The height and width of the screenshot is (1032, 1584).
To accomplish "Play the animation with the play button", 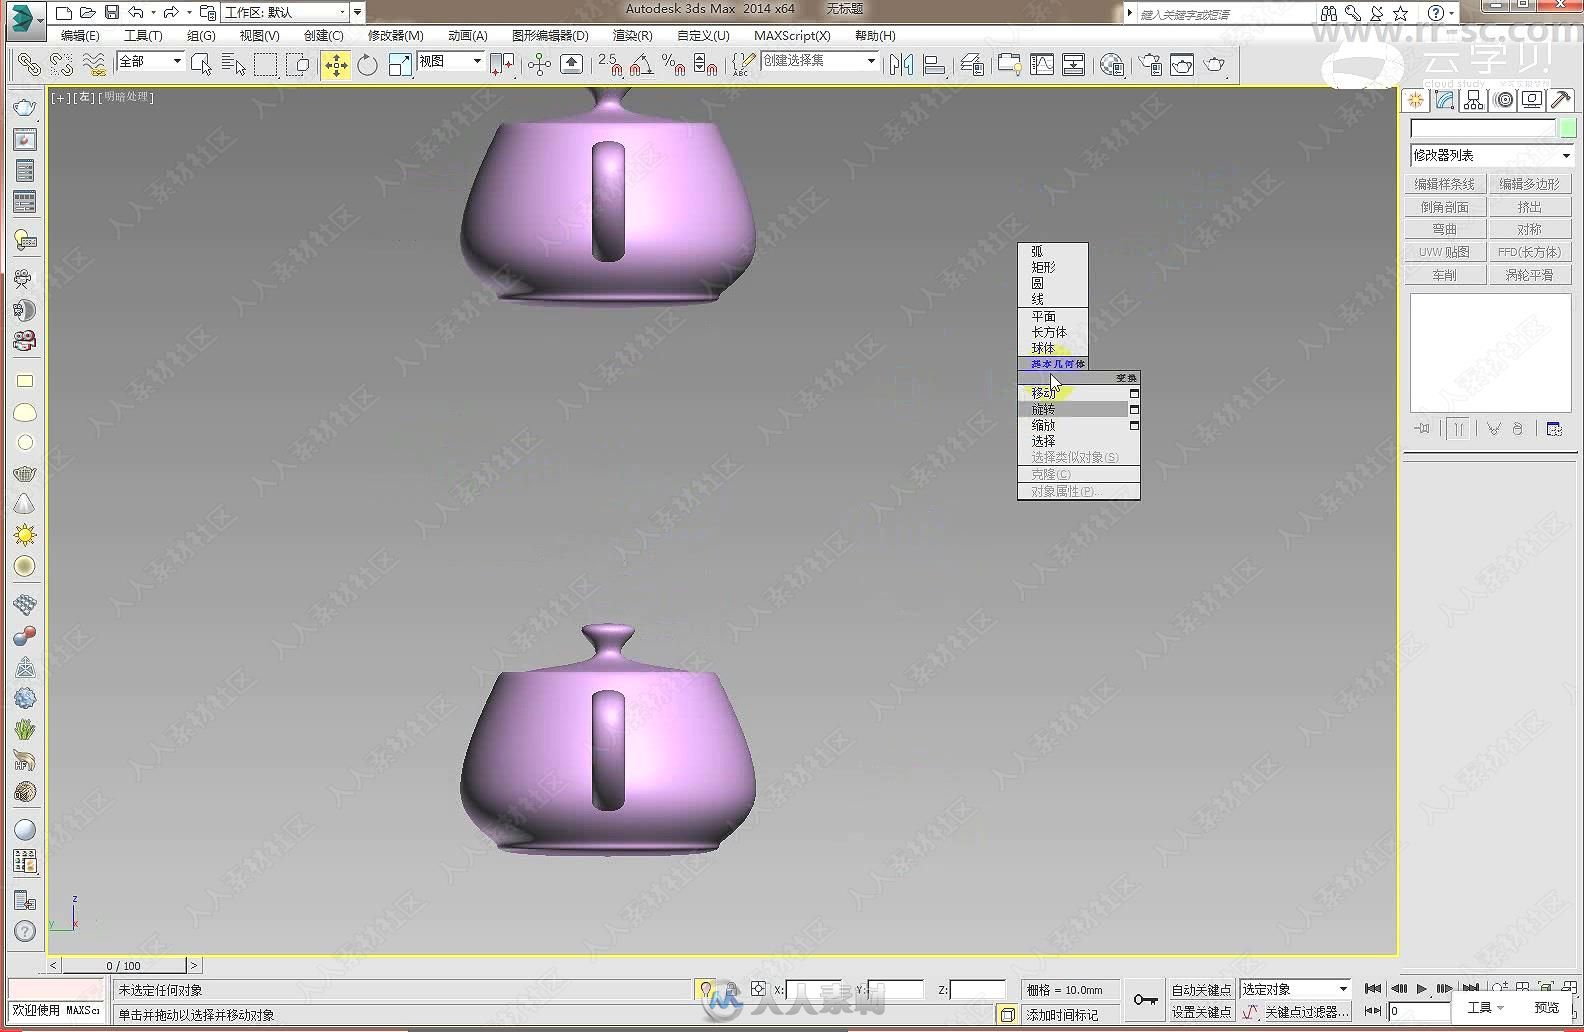I will pos(1421,989).
